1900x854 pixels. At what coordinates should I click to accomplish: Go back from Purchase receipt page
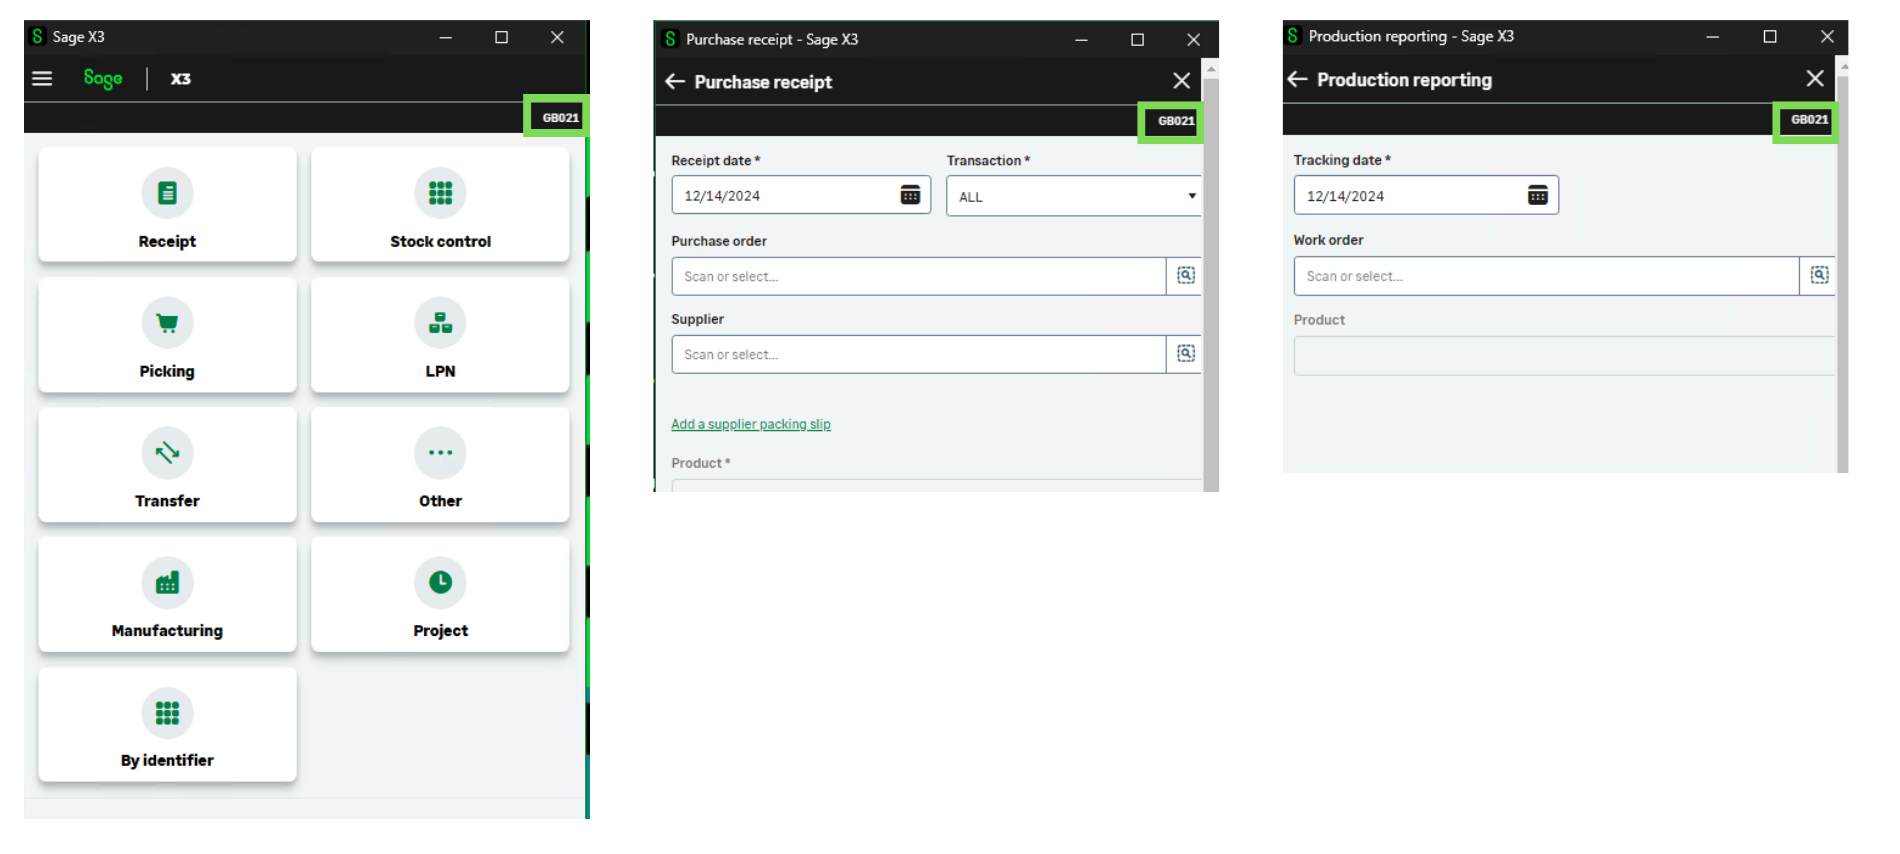point(675,81)
